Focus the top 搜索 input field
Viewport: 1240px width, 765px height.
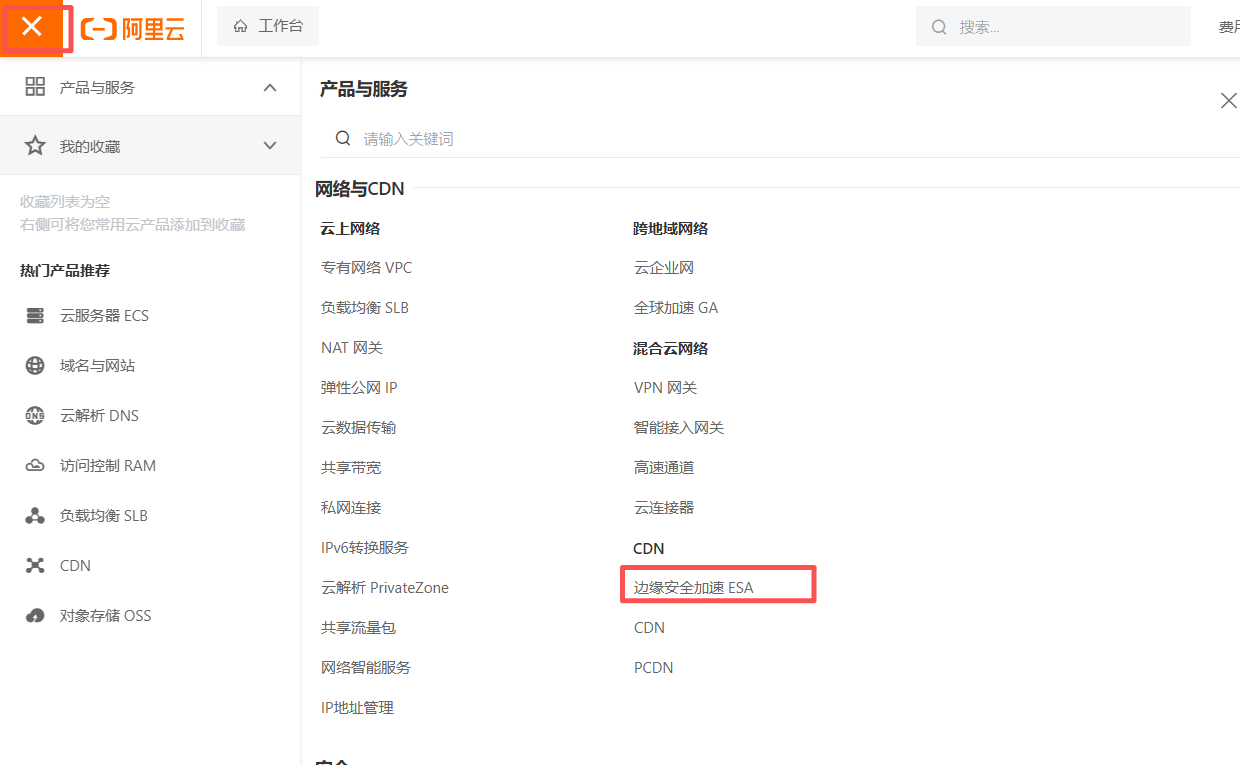pyautogui.click(x=1053, y=27)
